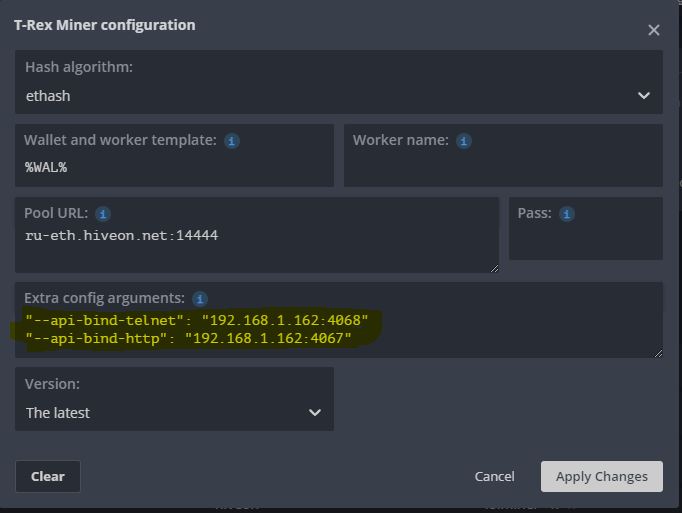Clear the miner configuration form

point(48,476)
